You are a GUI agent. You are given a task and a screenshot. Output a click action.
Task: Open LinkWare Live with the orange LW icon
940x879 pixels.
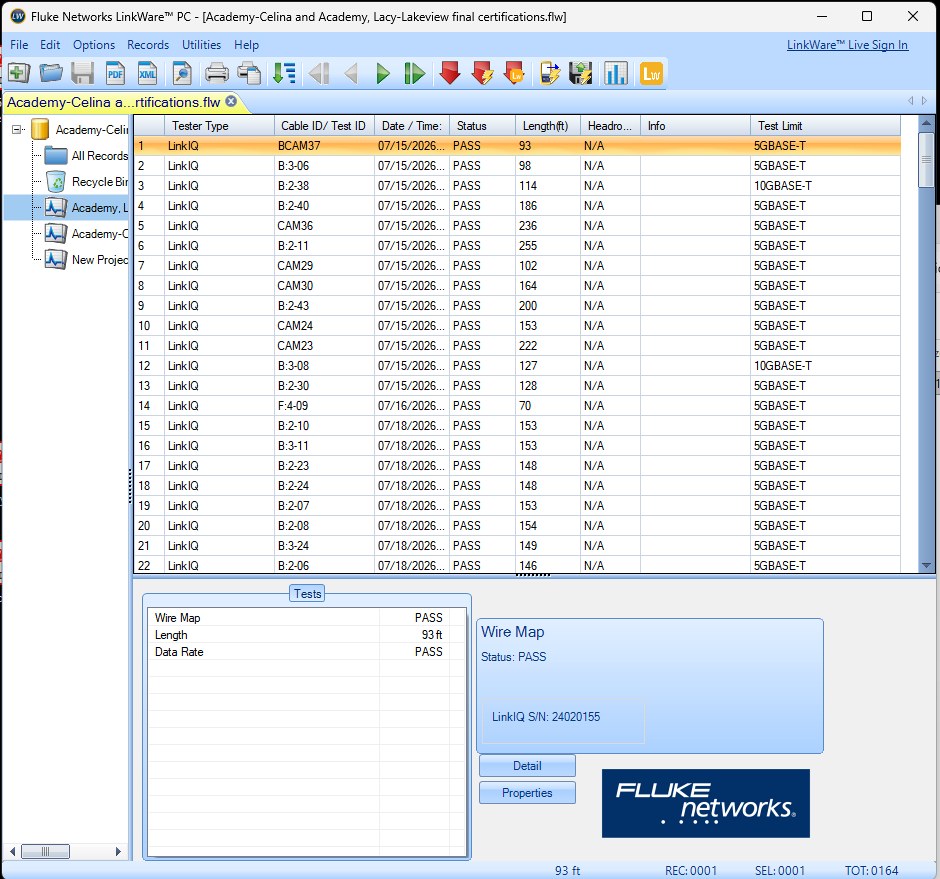[x=651, y=73]
